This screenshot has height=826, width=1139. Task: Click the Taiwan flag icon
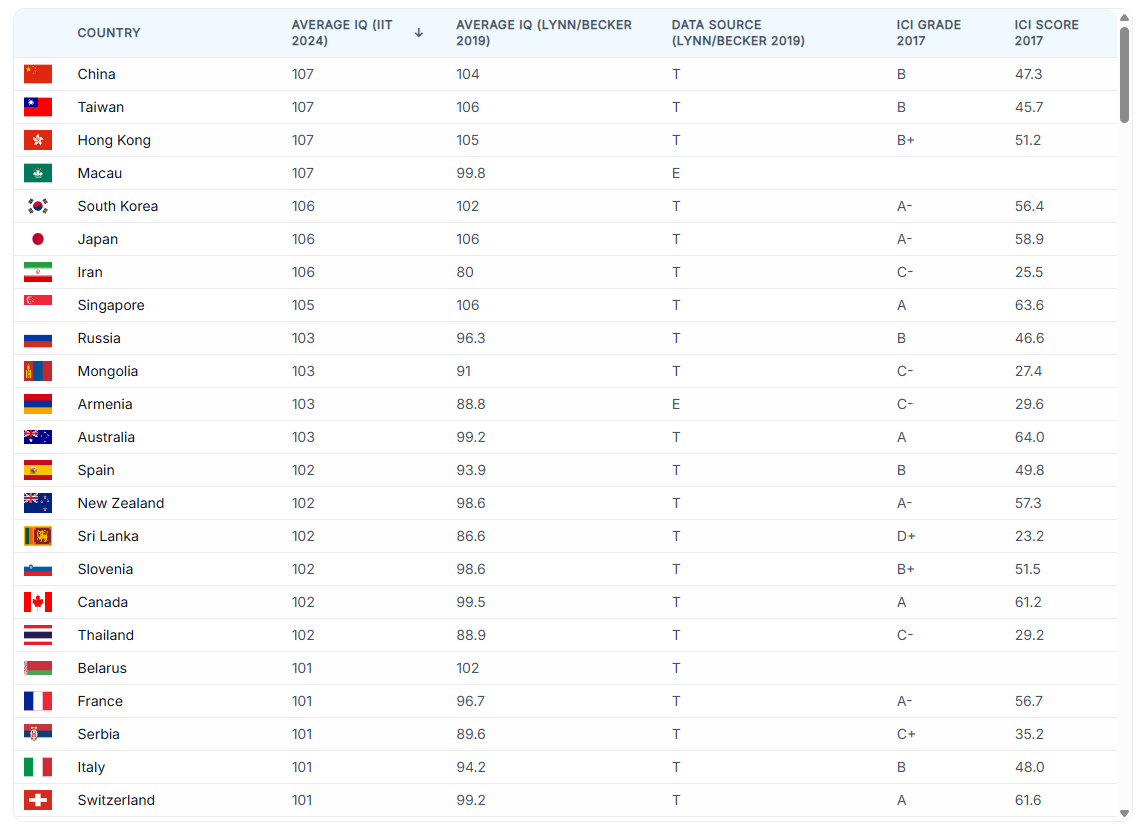click(38, 107)
